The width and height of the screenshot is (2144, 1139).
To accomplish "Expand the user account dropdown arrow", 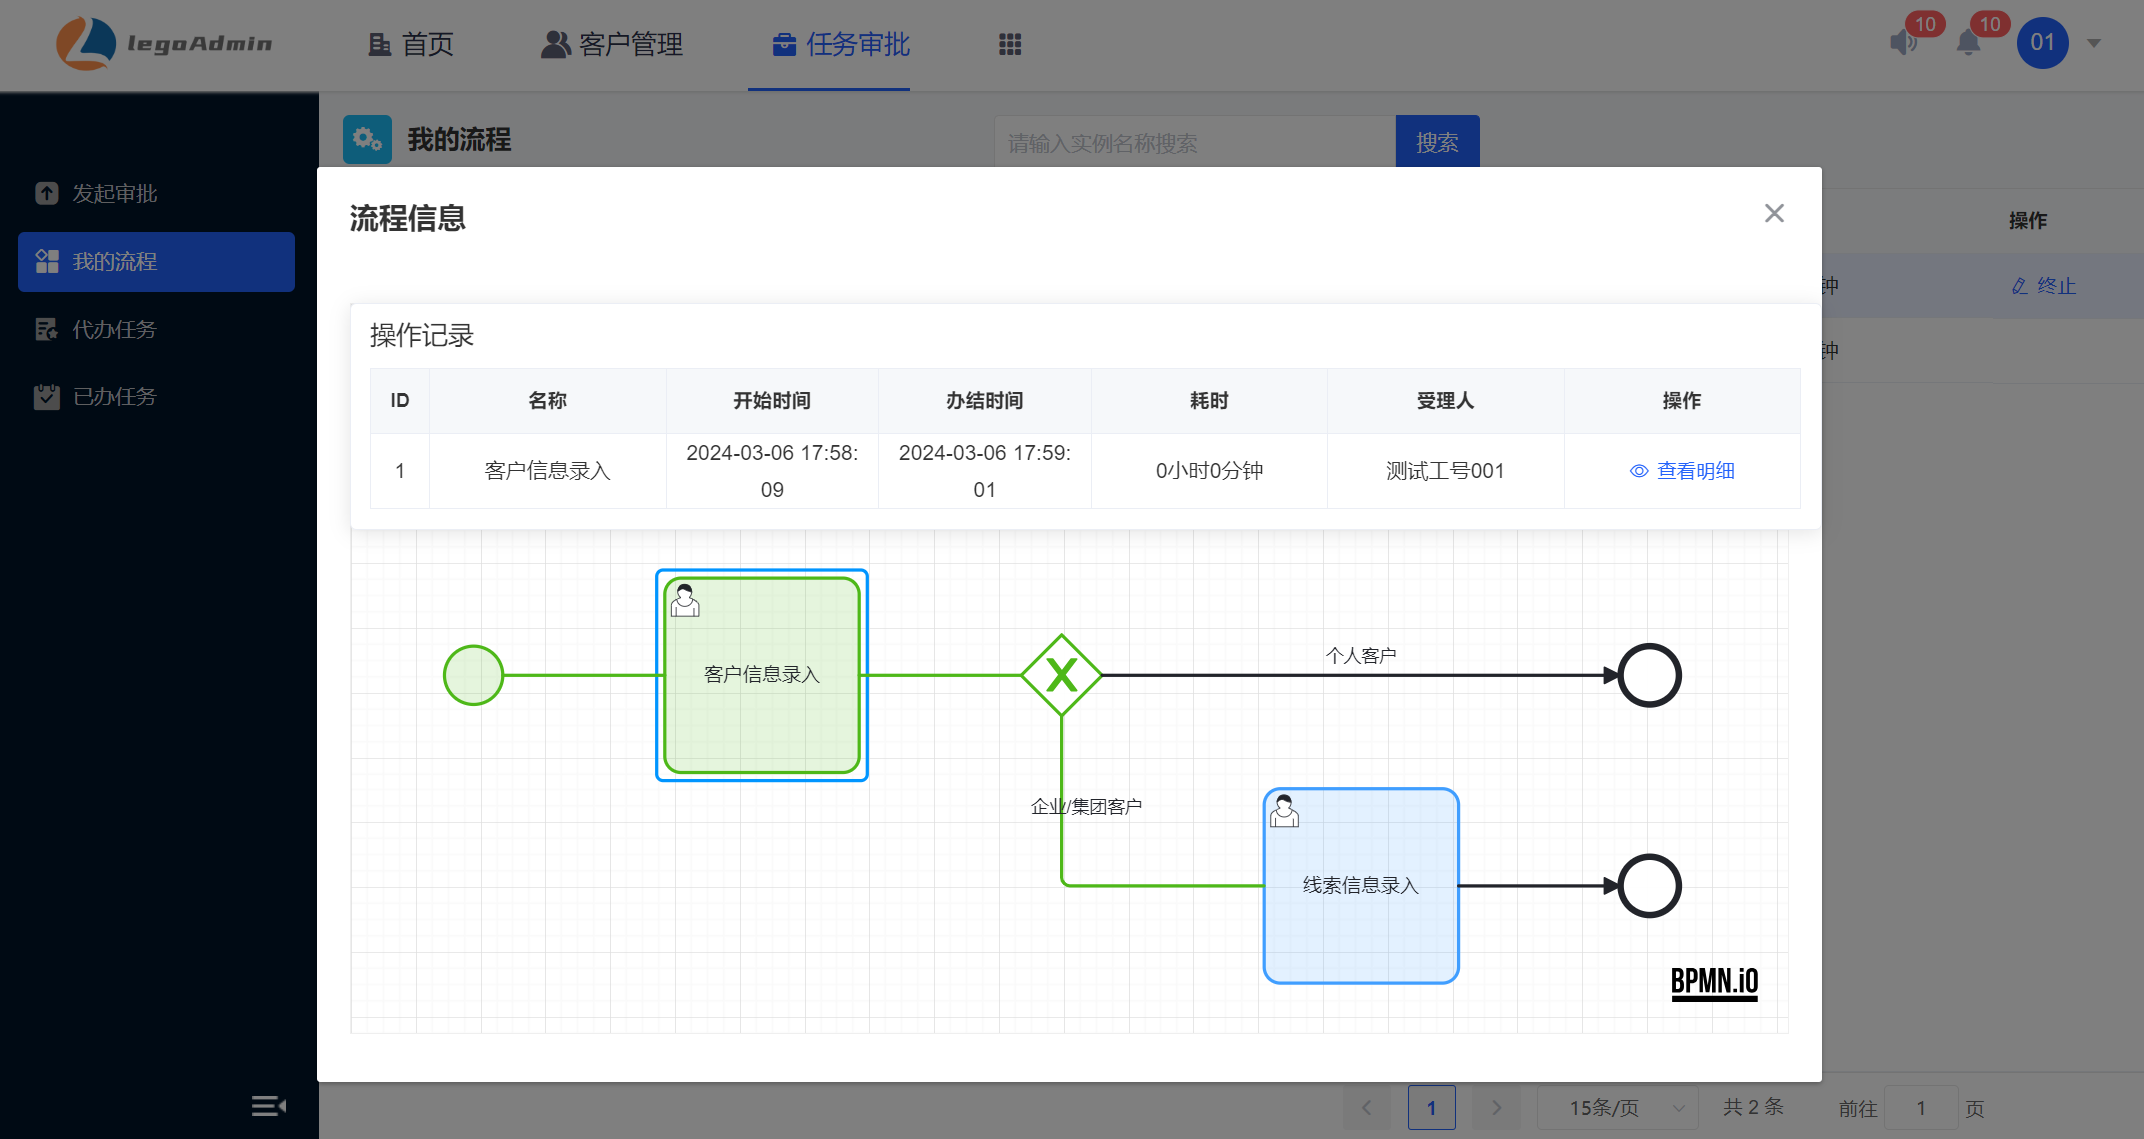I will click(x=2094, y=43).
